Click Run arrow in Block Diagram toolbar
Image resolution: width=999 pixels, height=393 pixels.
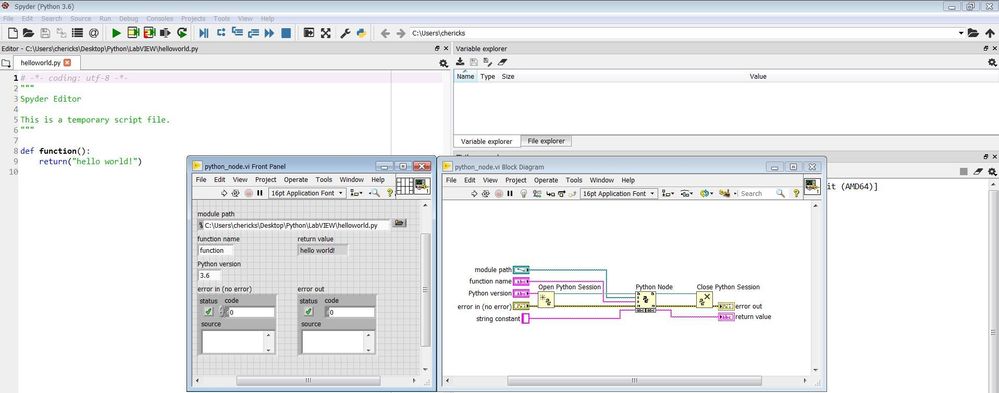click(x=474, y=193)
